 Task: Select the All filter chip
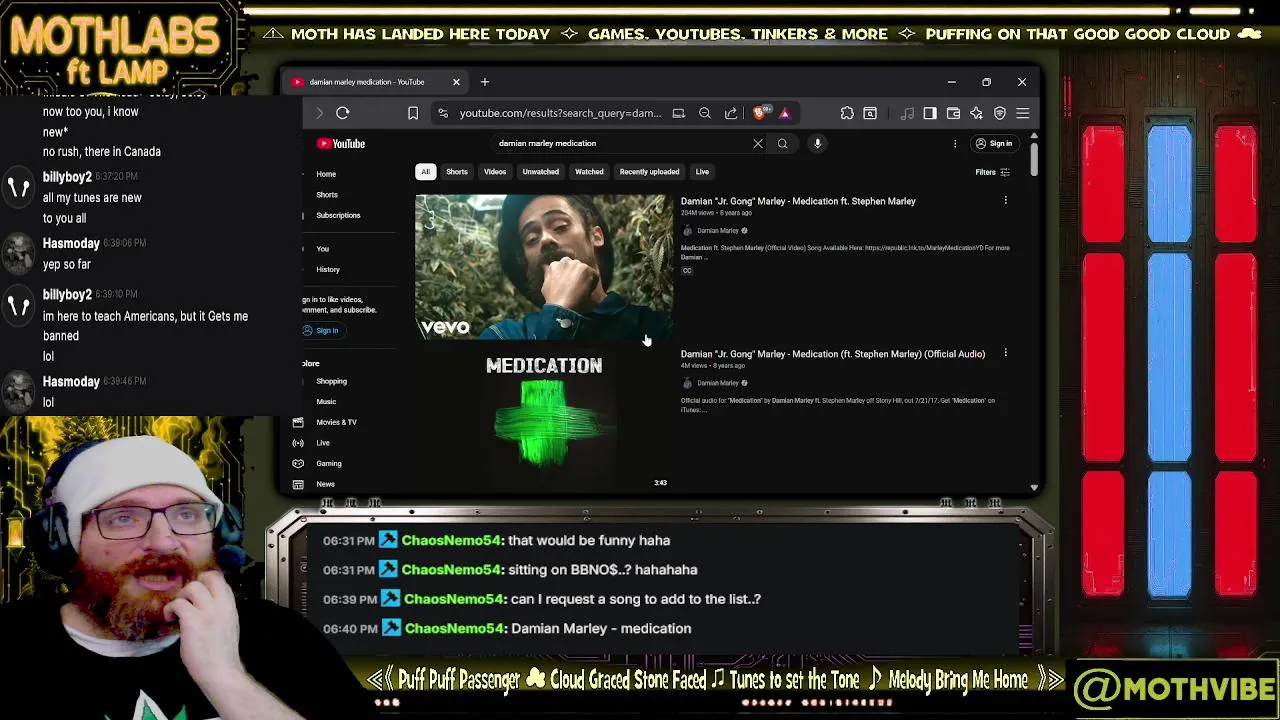click(425, 172)
